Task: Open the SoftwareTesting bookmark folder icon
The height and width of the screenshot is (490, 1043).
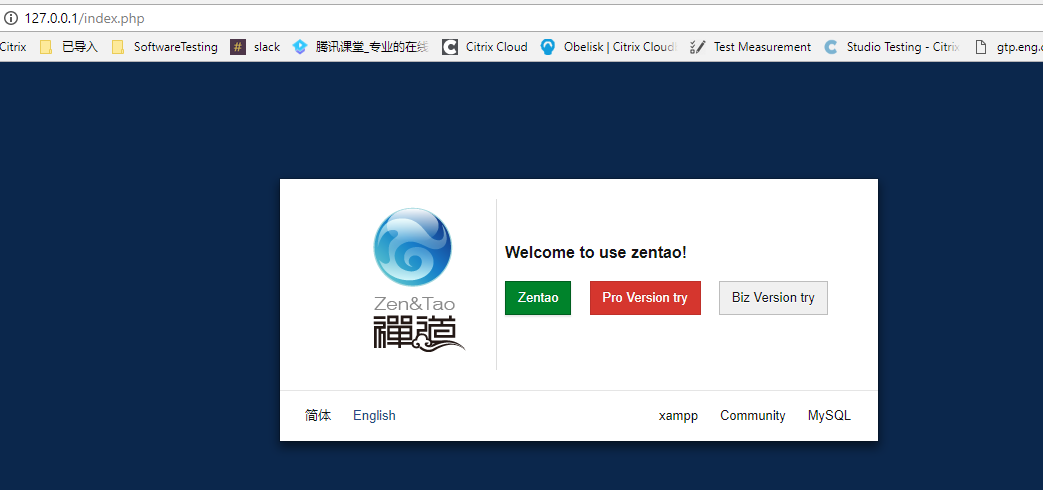Action: coord(118,47)
